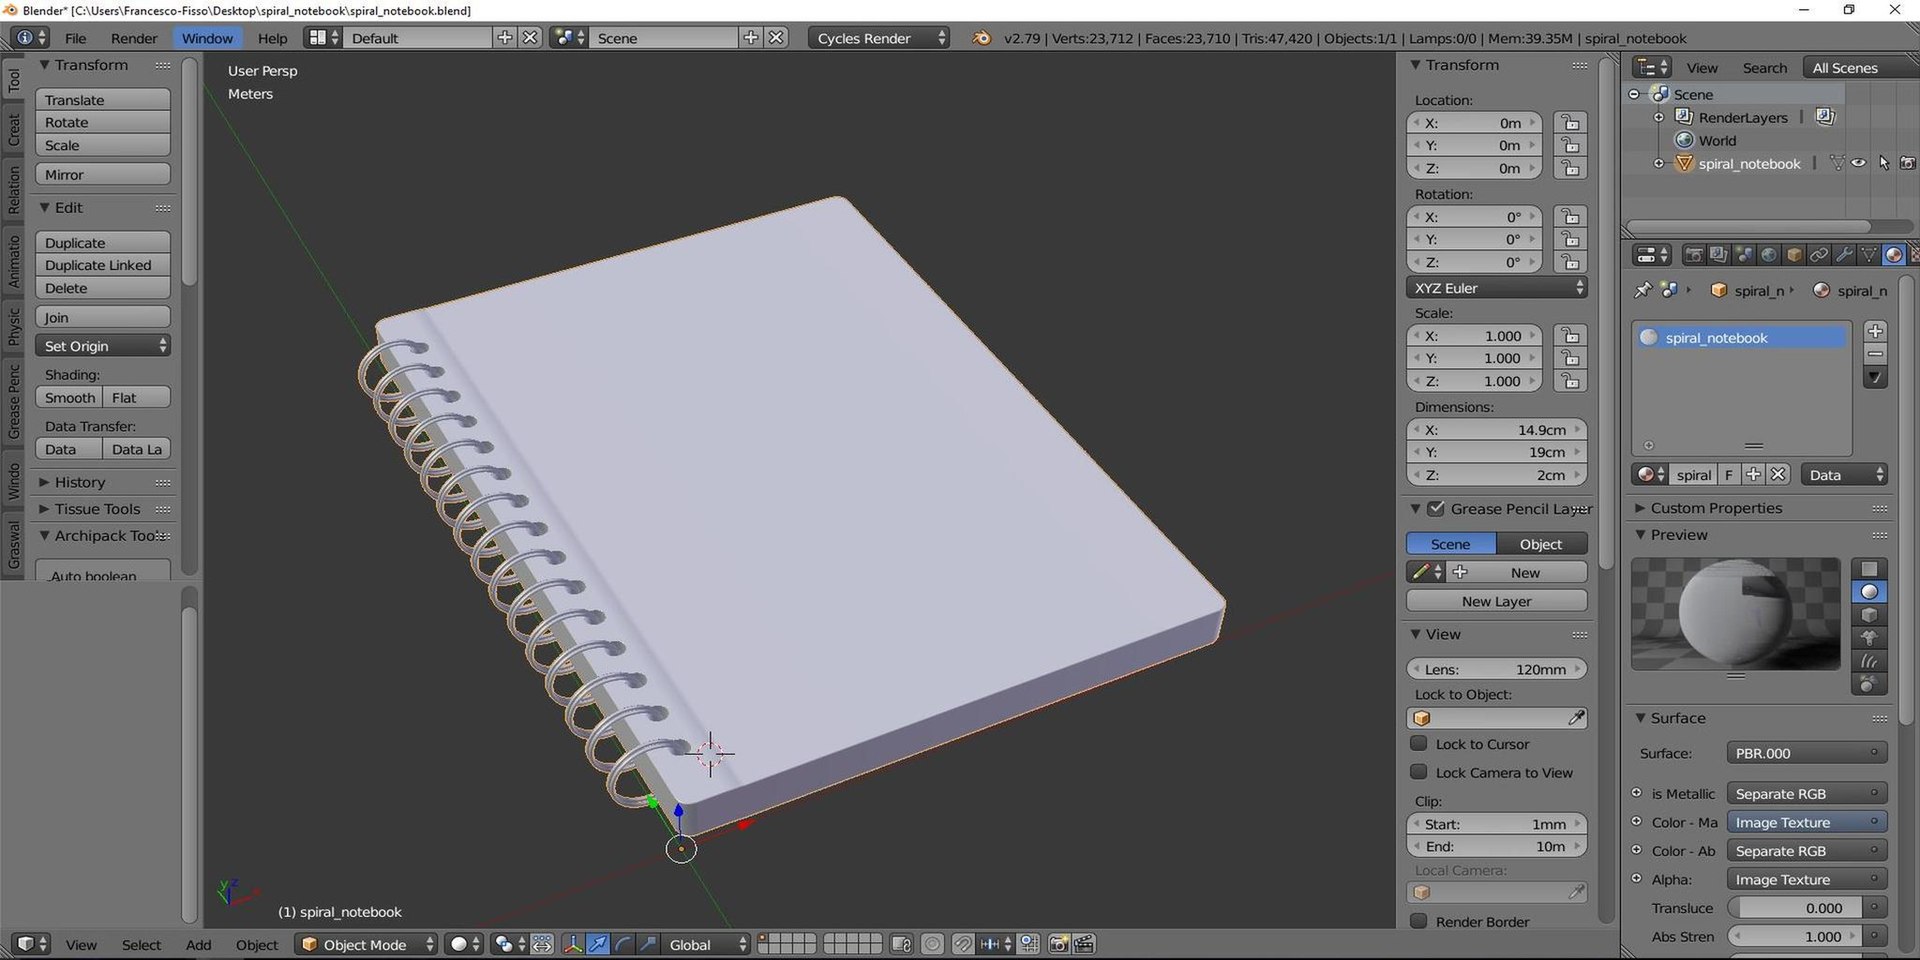
Task: Click the New Layer button
Action: pyautogui.click(x=1497, y=601)
